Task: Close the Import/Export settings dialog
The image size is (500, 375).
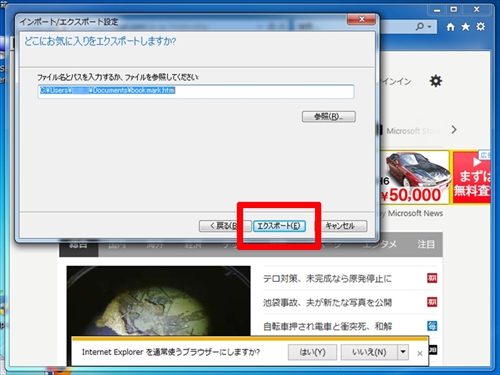Action: 362,20
